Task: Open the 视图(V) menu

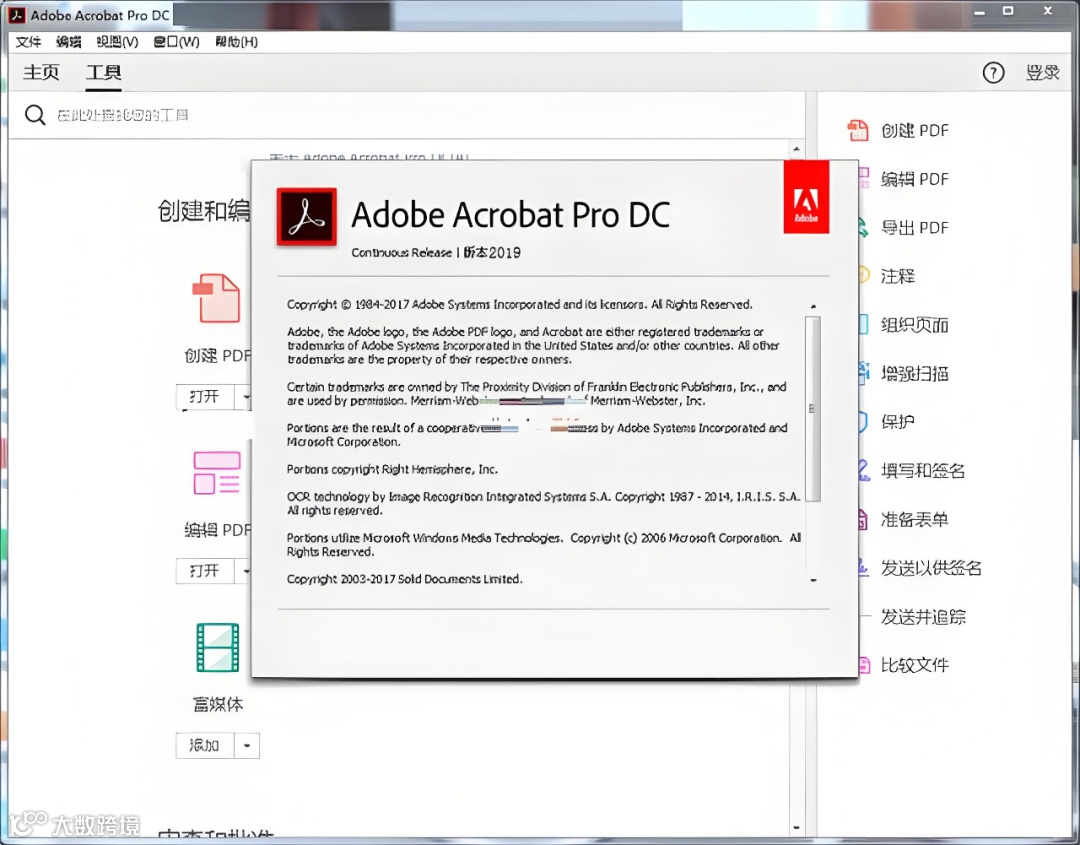Action: (117, 42)
